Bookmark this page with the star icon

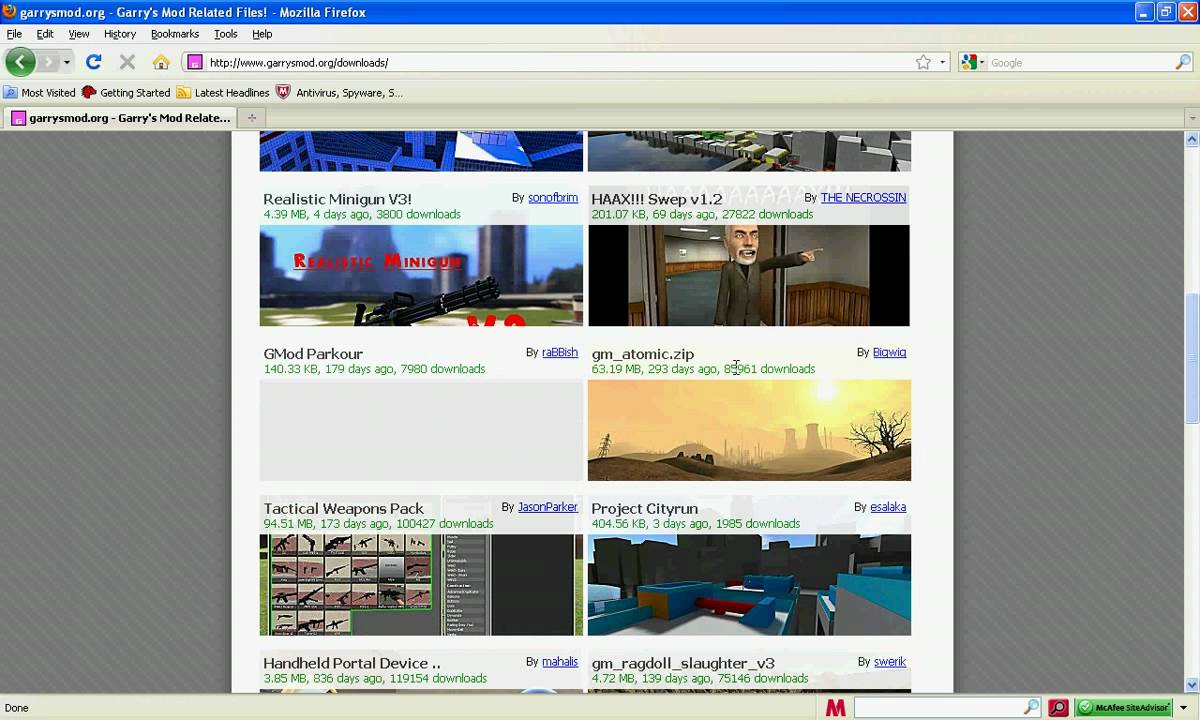pyautogui.click(x=923, y=62)
